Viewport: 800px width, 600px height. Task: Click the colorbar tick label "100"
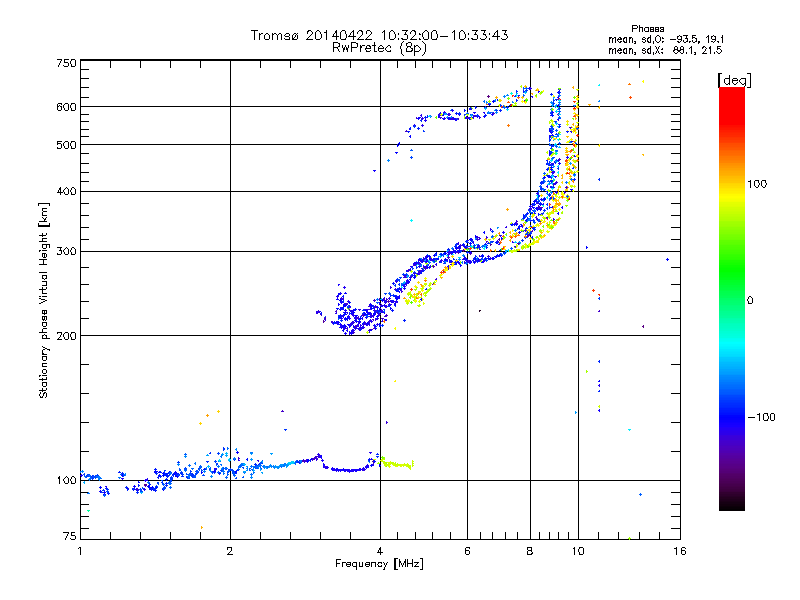tap(757, 184)
